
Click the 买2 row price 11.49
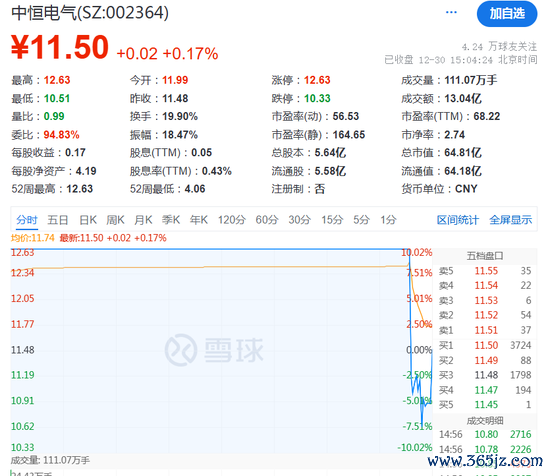tap(486, 361)
